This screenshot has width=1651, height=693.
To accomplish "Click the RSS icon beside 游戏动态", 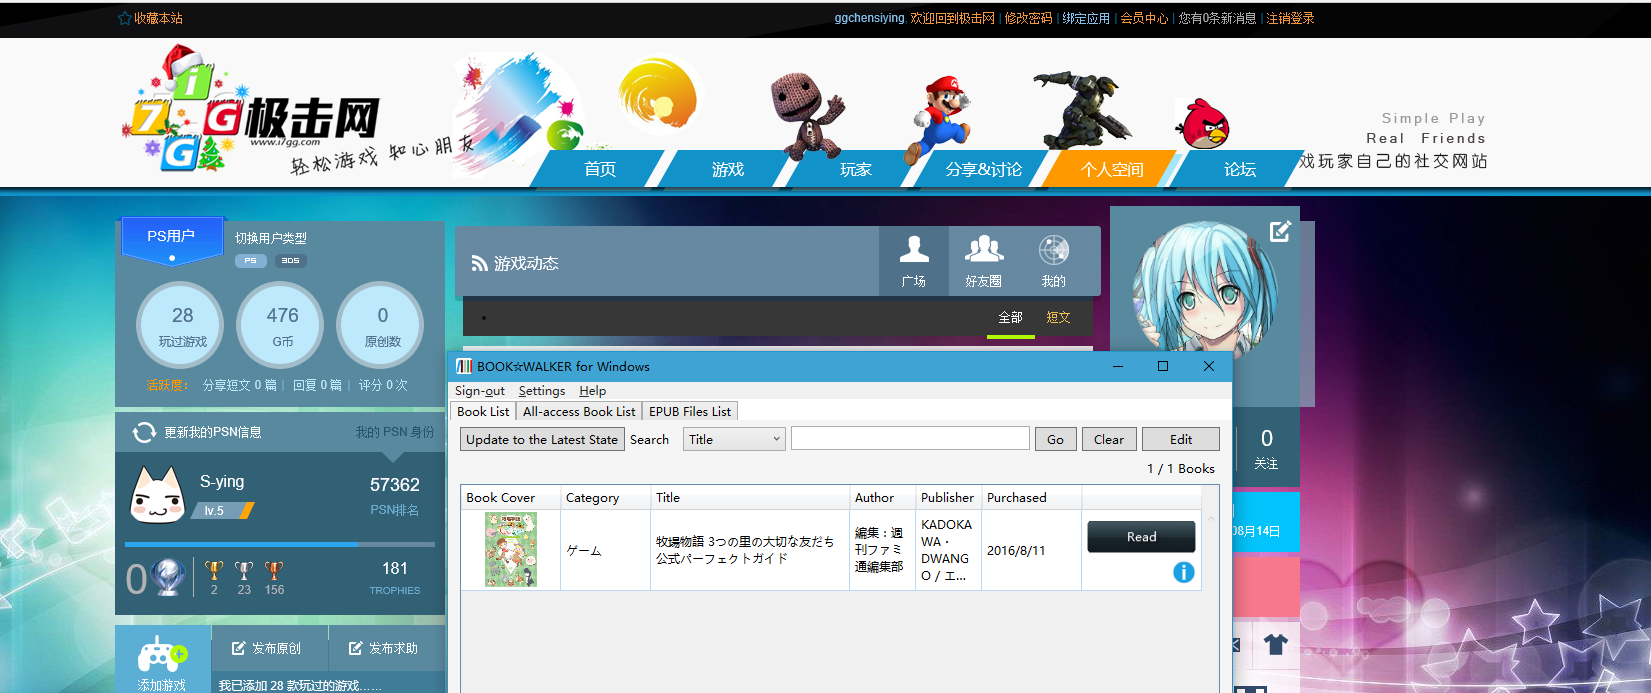I will click(x=479, y=263).
